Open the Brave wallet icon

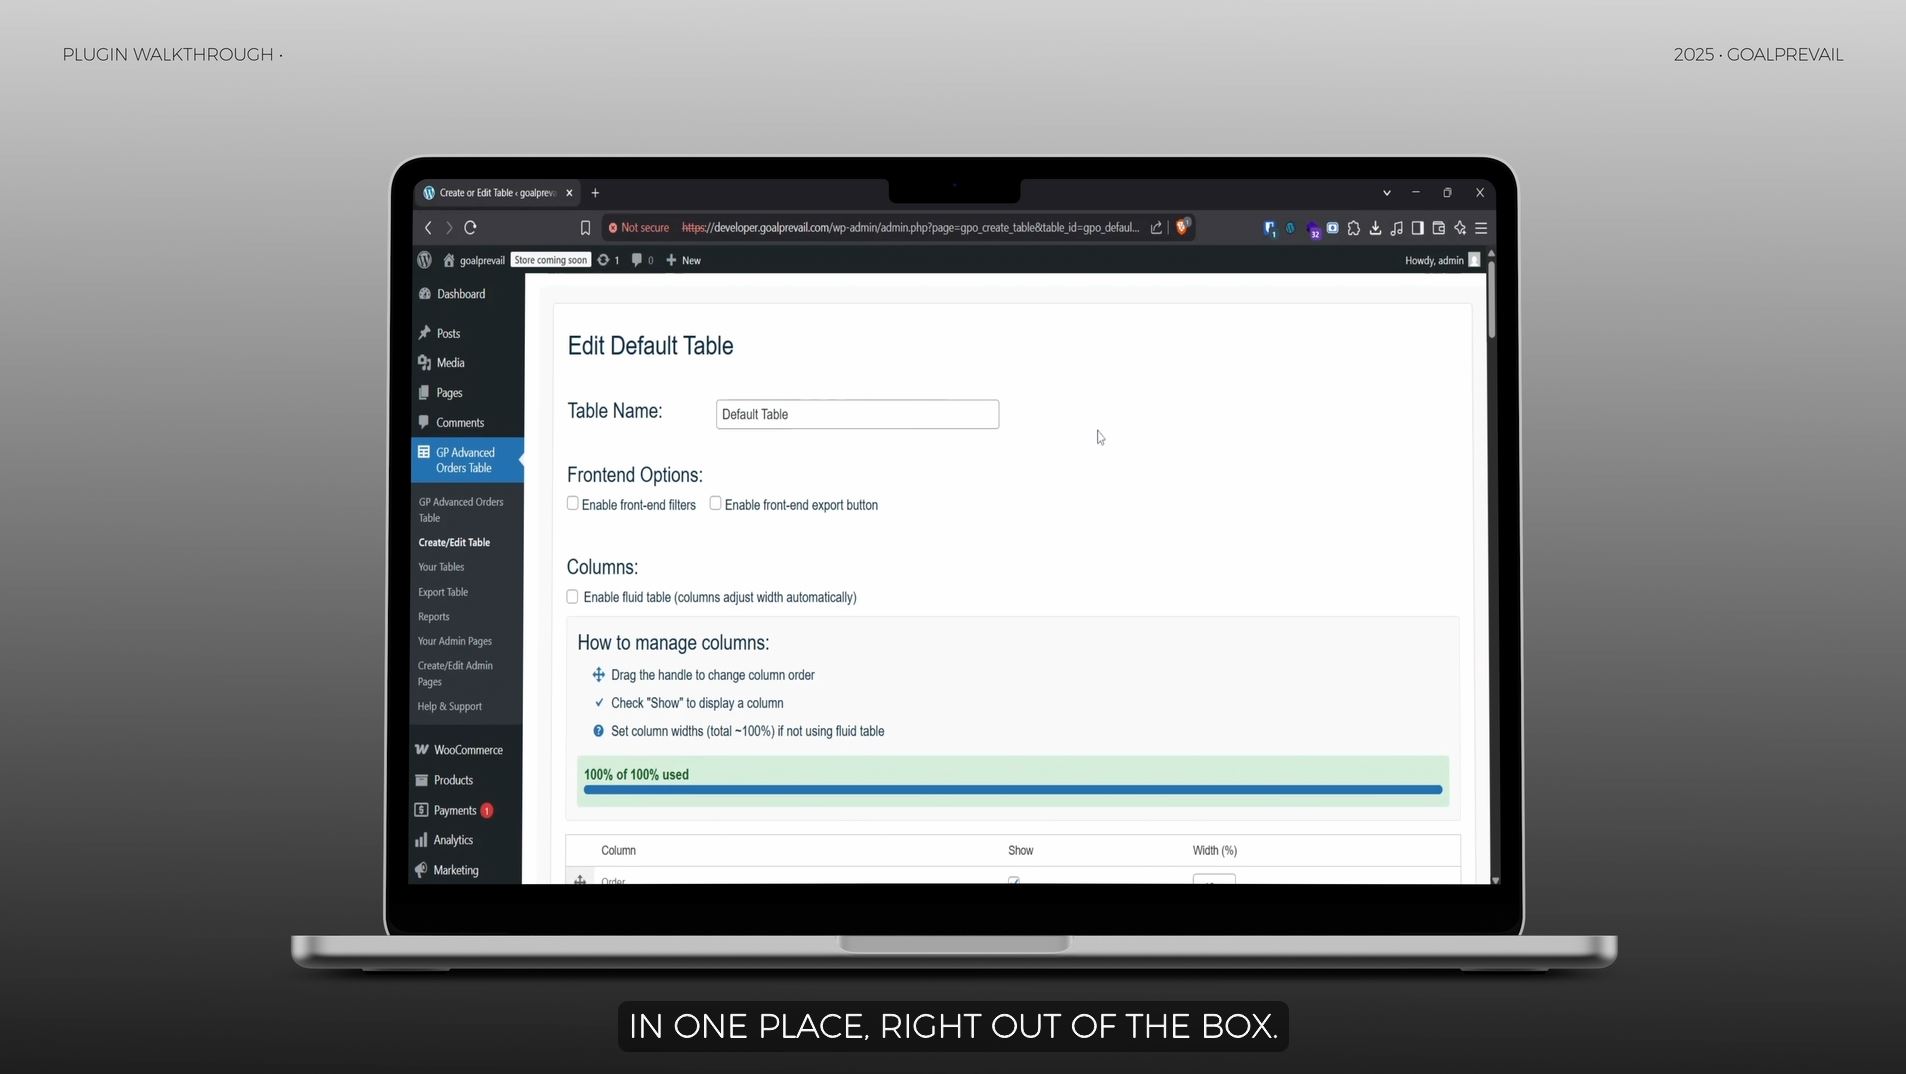[1439, 228]
